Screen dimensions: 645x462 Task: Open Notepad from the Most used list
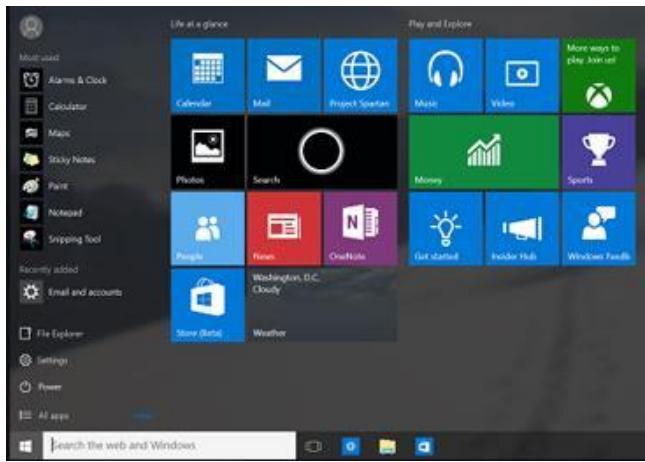[51, 213]
